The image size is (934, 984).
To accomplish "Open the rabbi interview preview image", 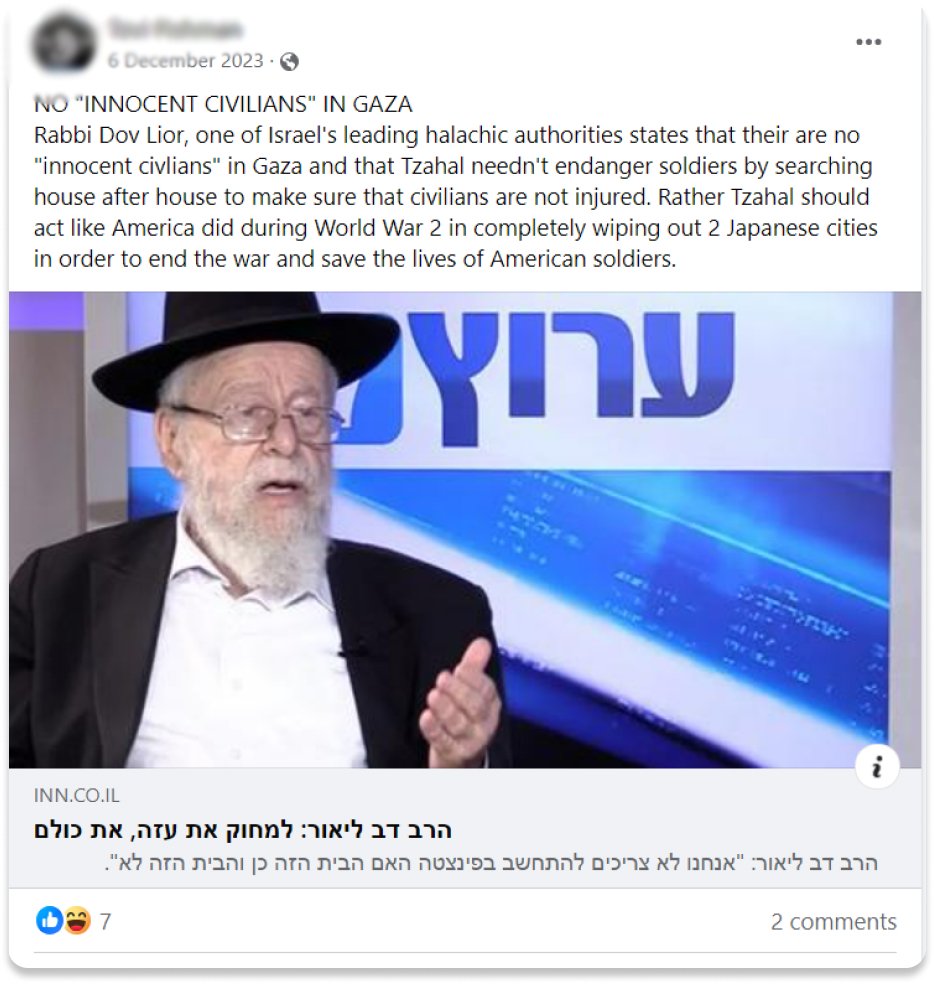I will pos(465,529).
